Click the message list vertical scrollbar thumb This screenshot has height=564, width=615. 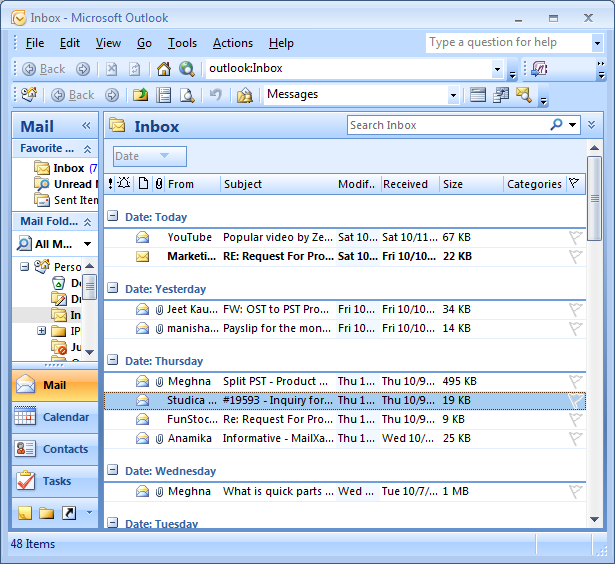pos(594,198)
